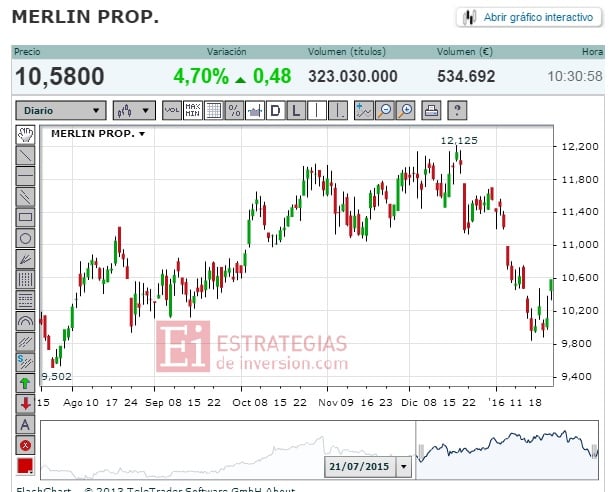The height and width of the screenshot is (492, 609).
Task: Enable the D scale mode button
Action: coord(275,111)
